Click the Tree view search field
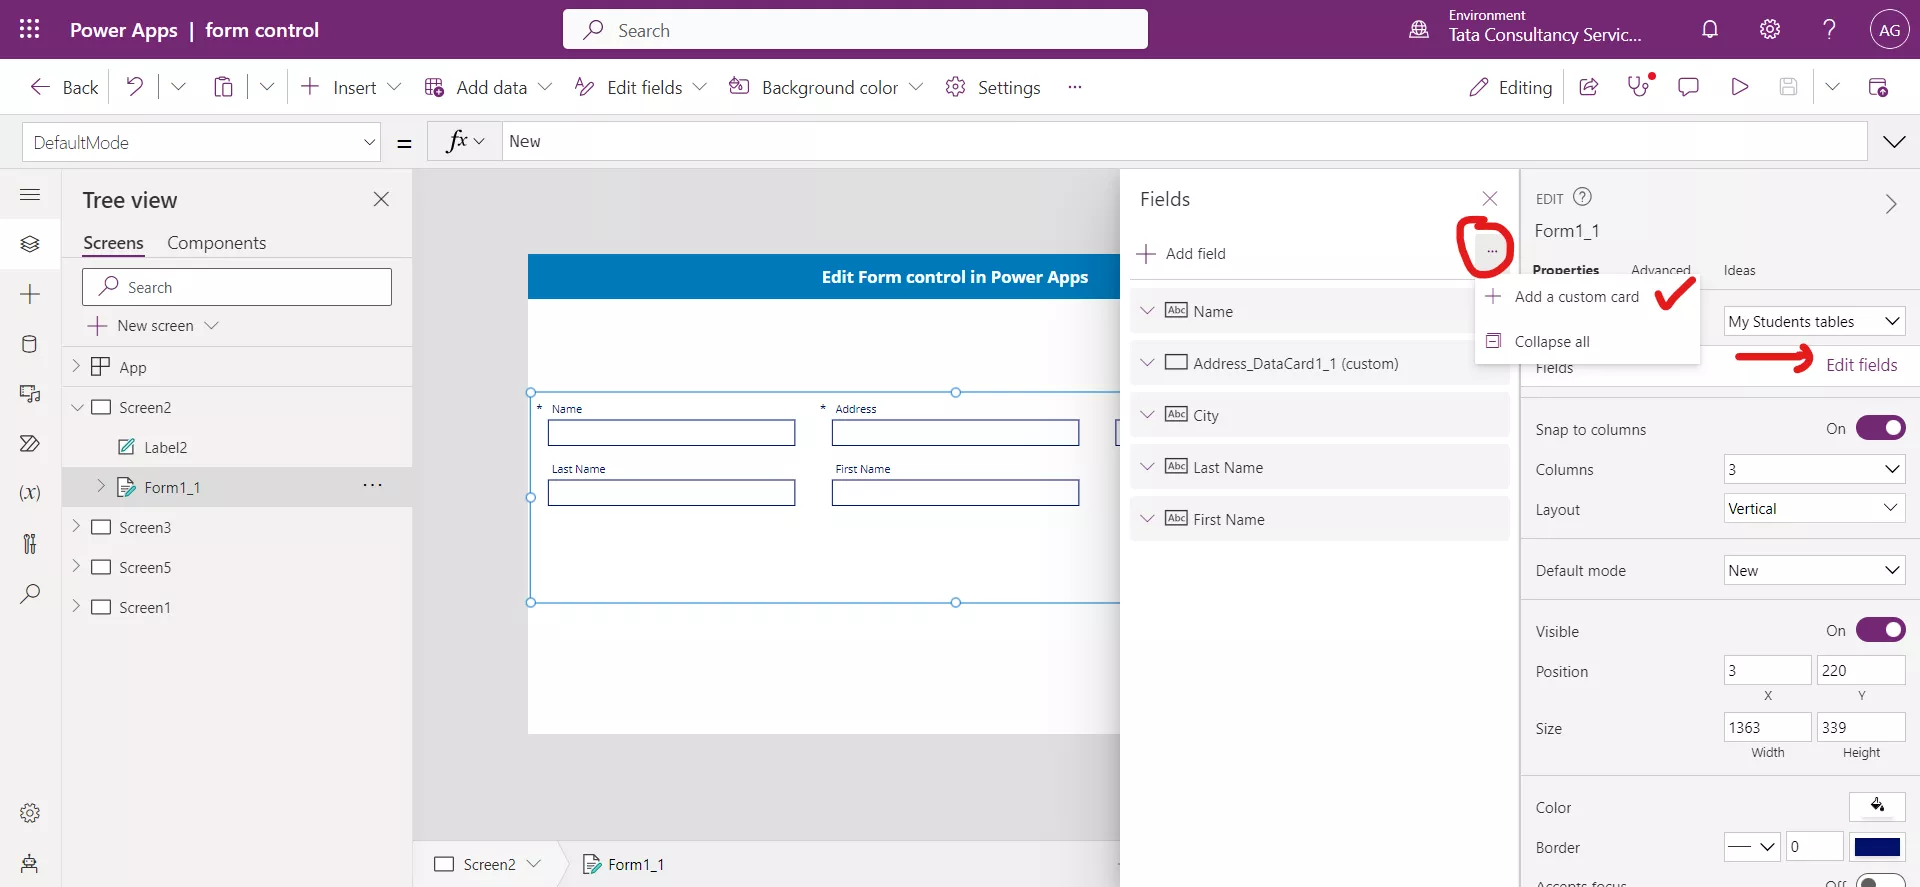The width and height of the screenshot is (1920, 887). point(237,287)
